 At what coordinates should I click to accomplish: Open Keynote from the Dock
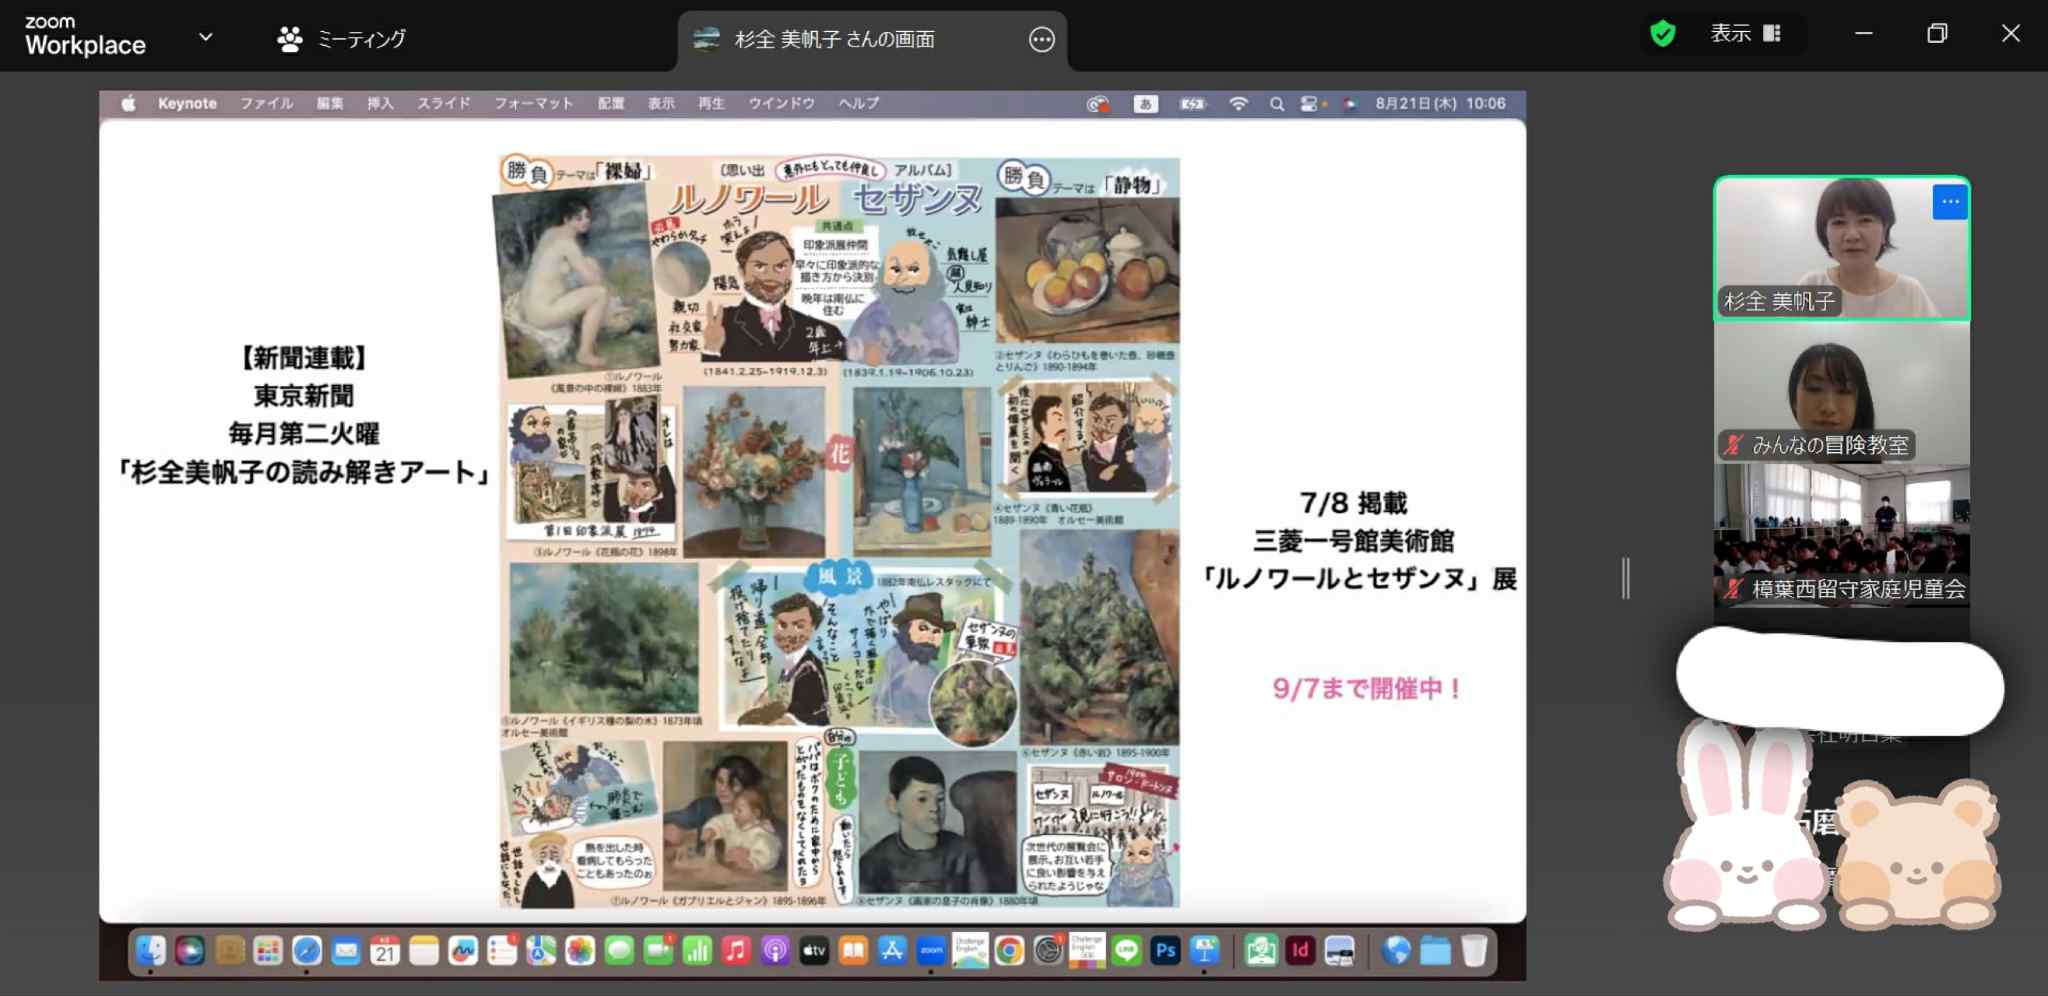click(x=1204, y=950)
